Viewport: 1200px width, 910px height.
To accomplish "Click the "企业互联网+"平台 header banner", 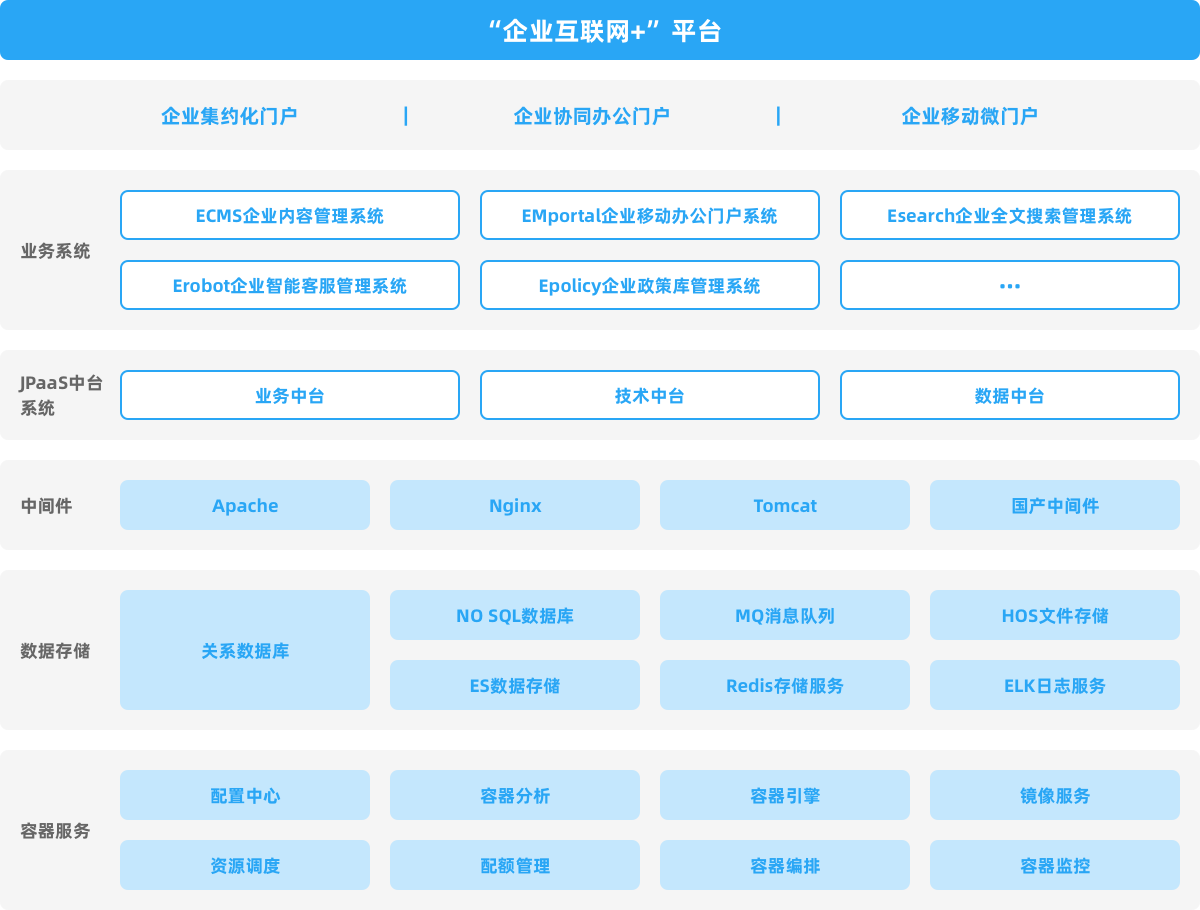I will coord(600,31).
